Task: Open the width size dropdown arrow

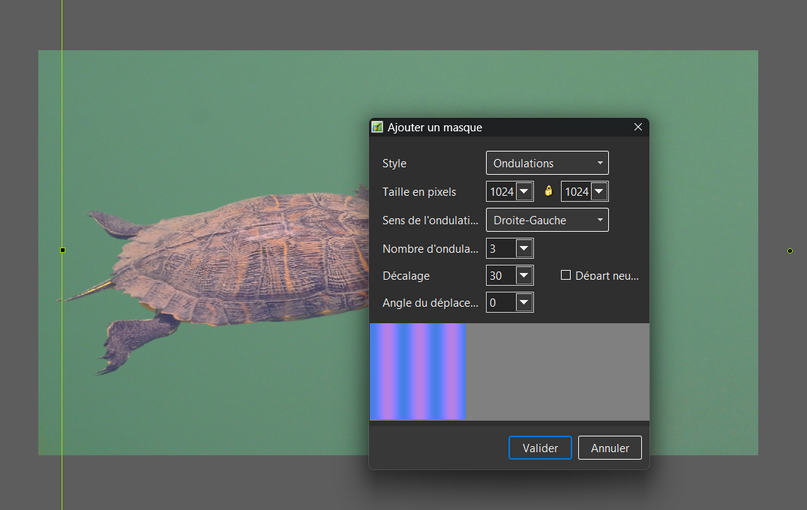Action: point(524,191)
